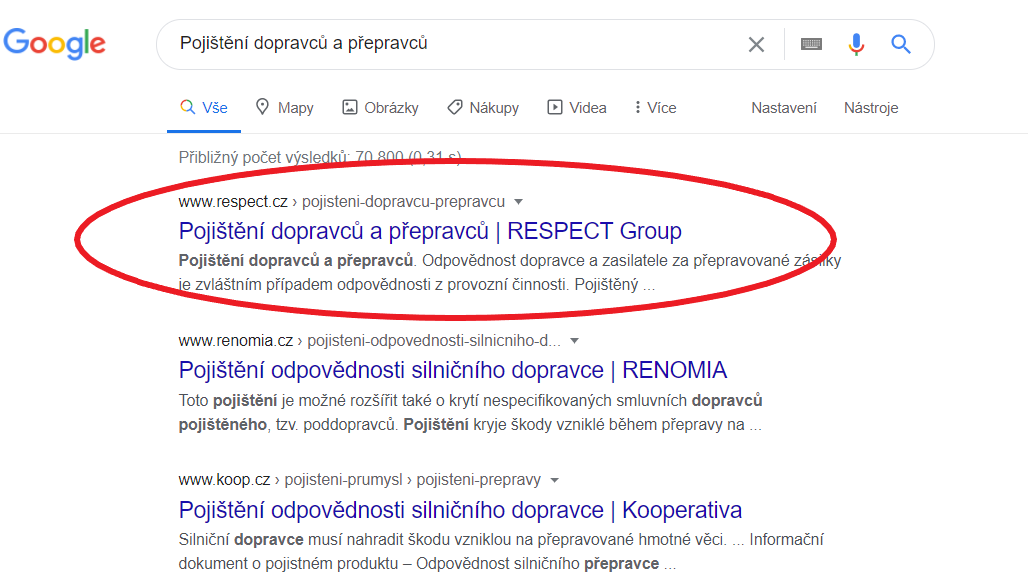Click the blue magnifier search button
The height and width of the screenshot is (582, 1028).
901,45
